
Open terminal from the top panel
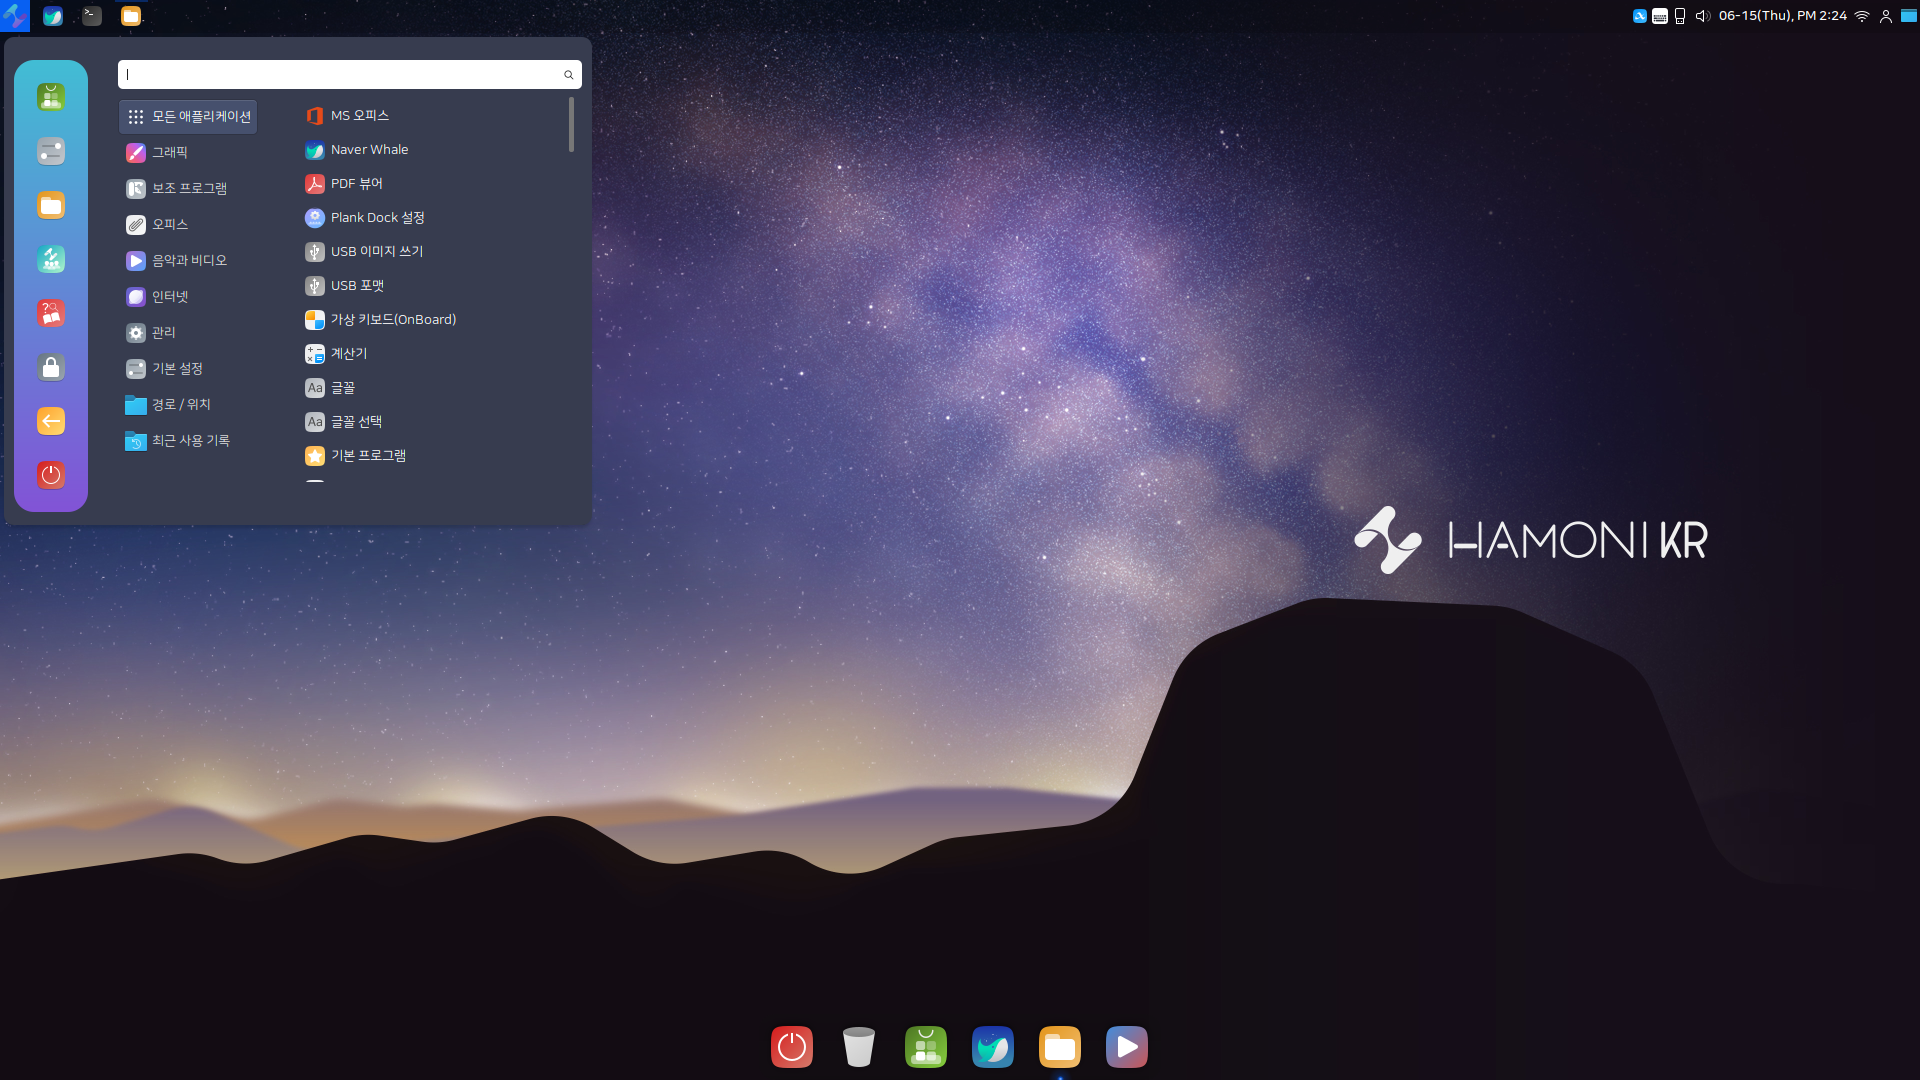pyautogui.click(x=92, y=15)
